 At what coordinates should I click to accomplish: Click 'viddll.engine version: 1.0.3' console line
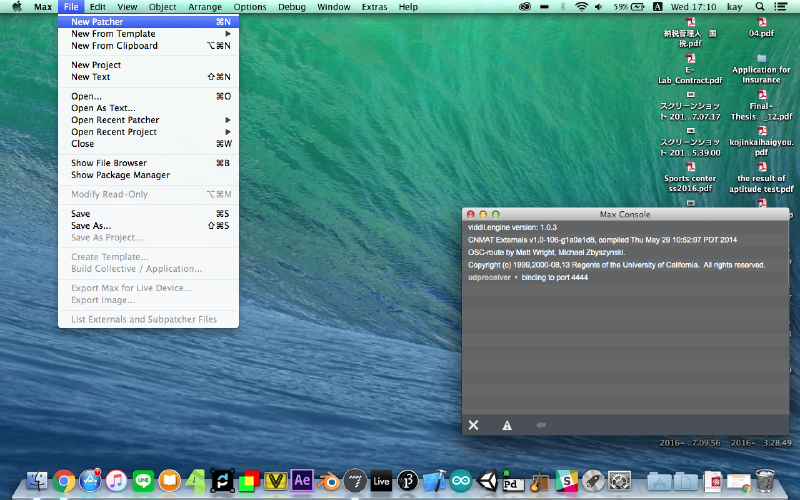click(x=625, y=228)
